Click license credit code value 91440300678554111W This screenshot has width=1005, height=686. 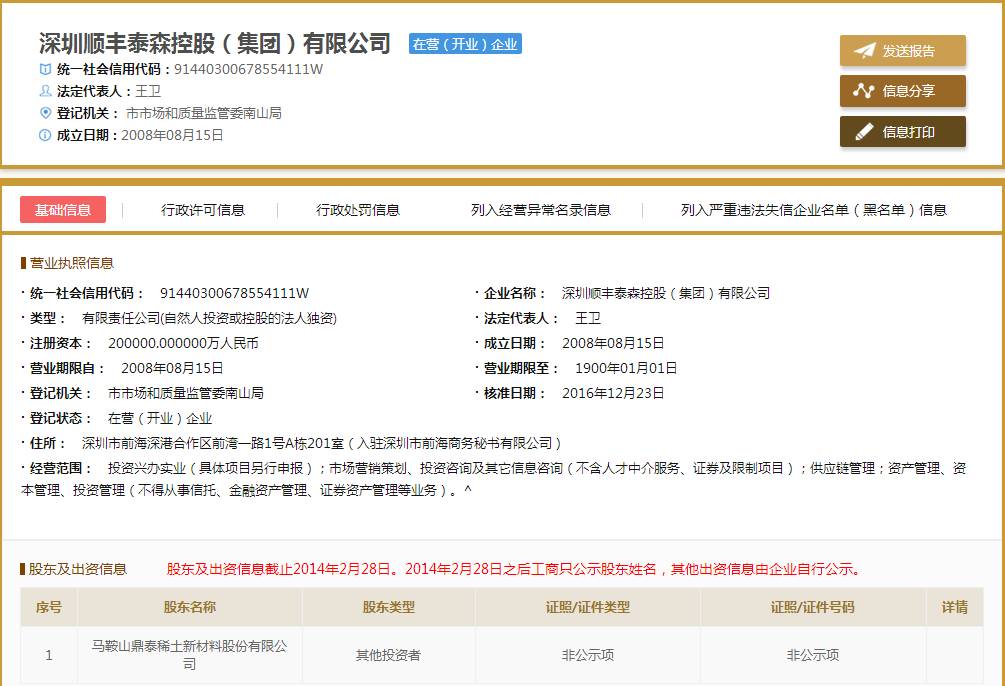[x=235, y=293]
